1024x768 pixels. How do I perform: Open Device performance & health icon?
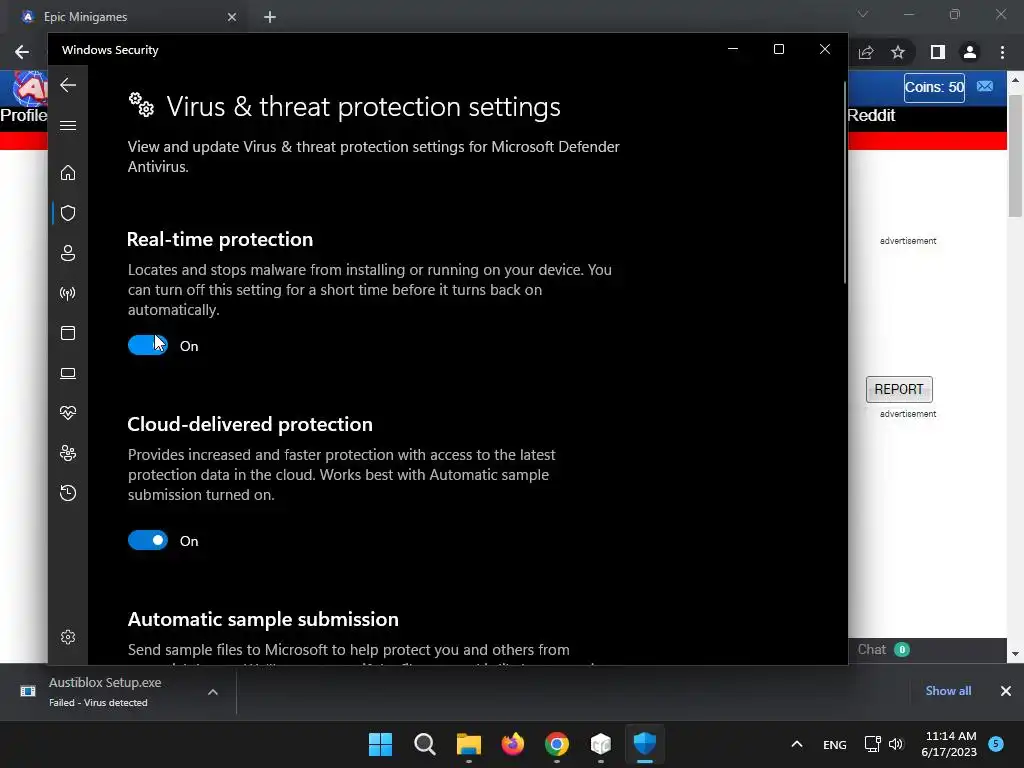pyautogui.click(x=68, y=413)
